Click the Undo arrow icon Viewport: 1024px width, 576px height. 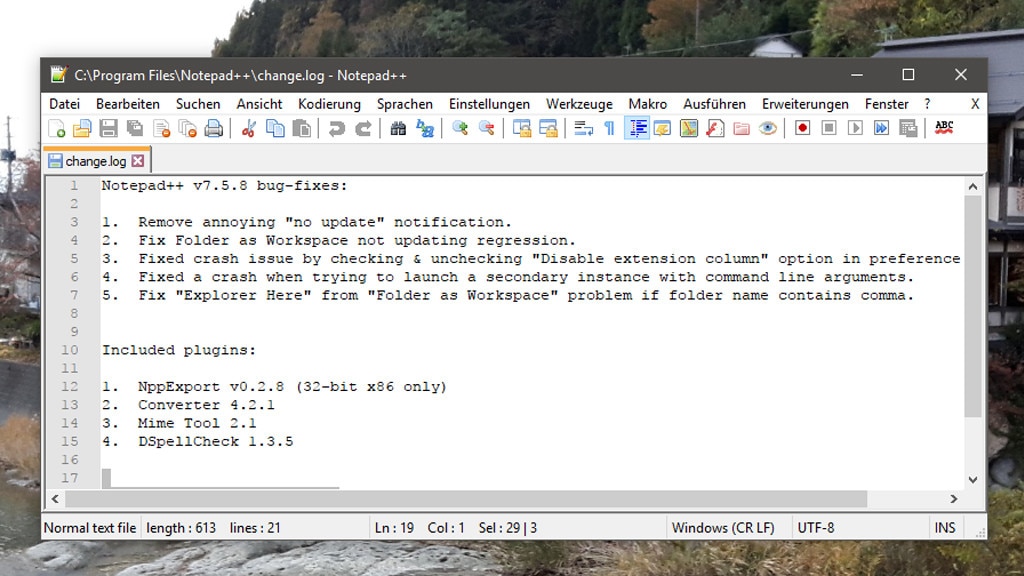coord(337,128)
